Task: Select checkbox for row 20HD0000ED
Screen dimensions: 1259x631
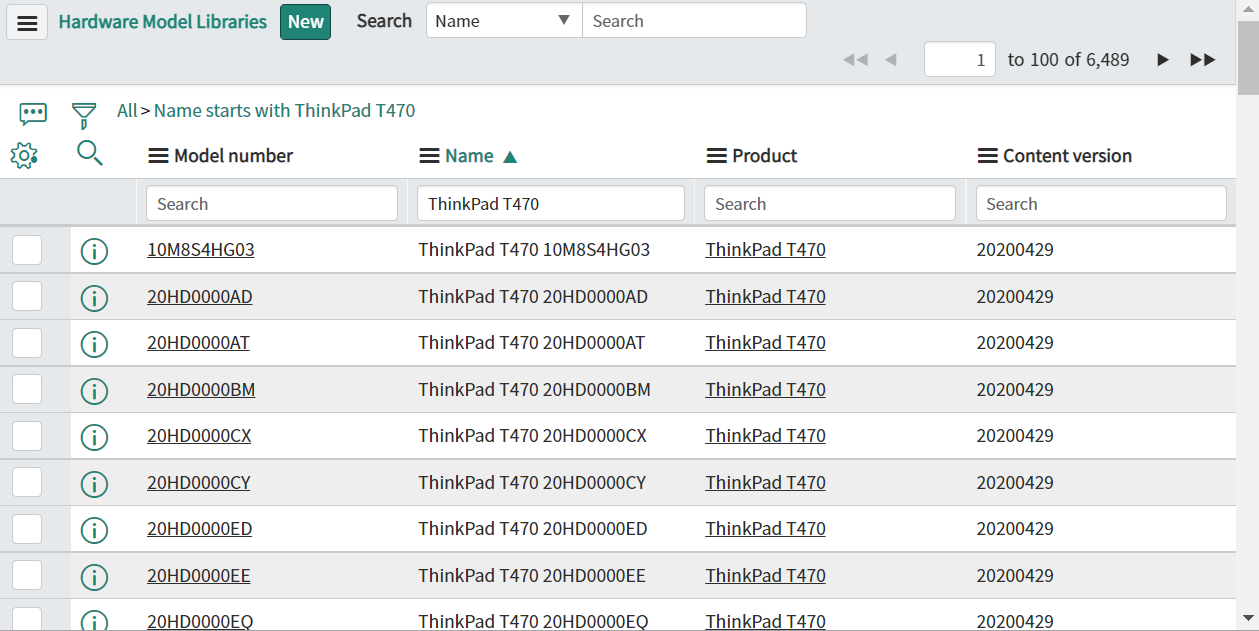Action: point(27,529)
